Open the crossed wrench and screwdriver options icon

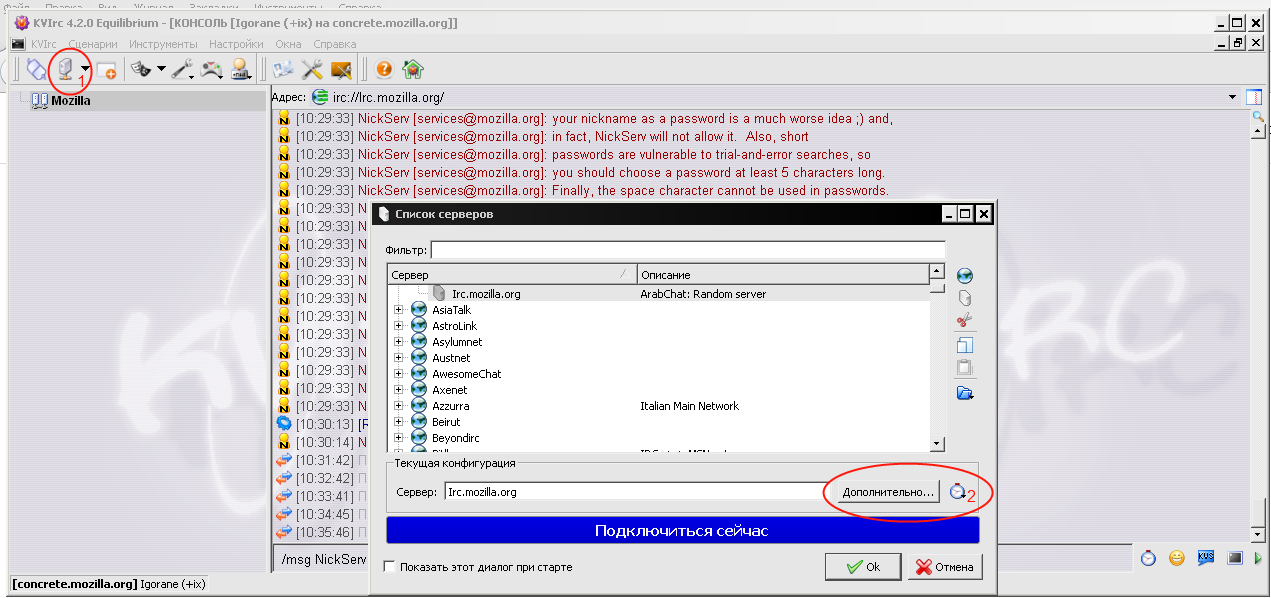pos(312,69)
